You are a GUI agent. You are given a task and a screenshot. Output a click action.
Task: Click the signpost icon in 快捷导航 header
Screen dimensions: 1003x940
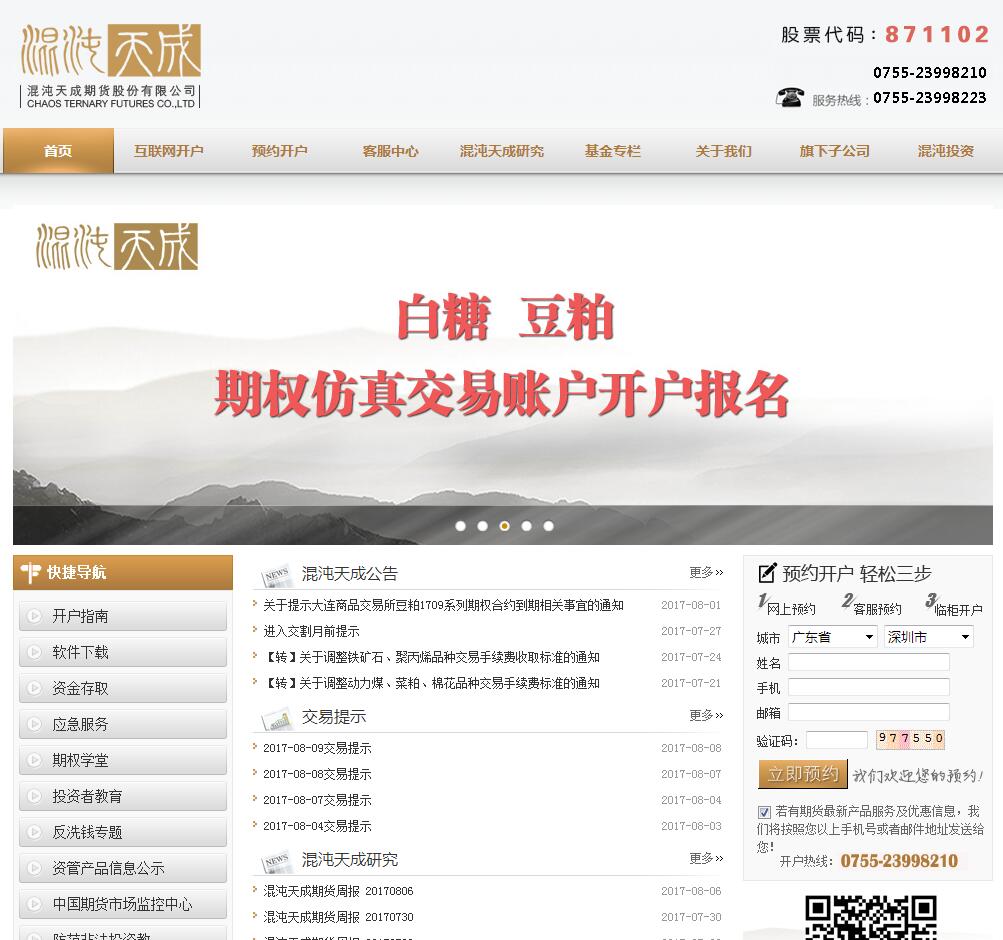point(30,572)
